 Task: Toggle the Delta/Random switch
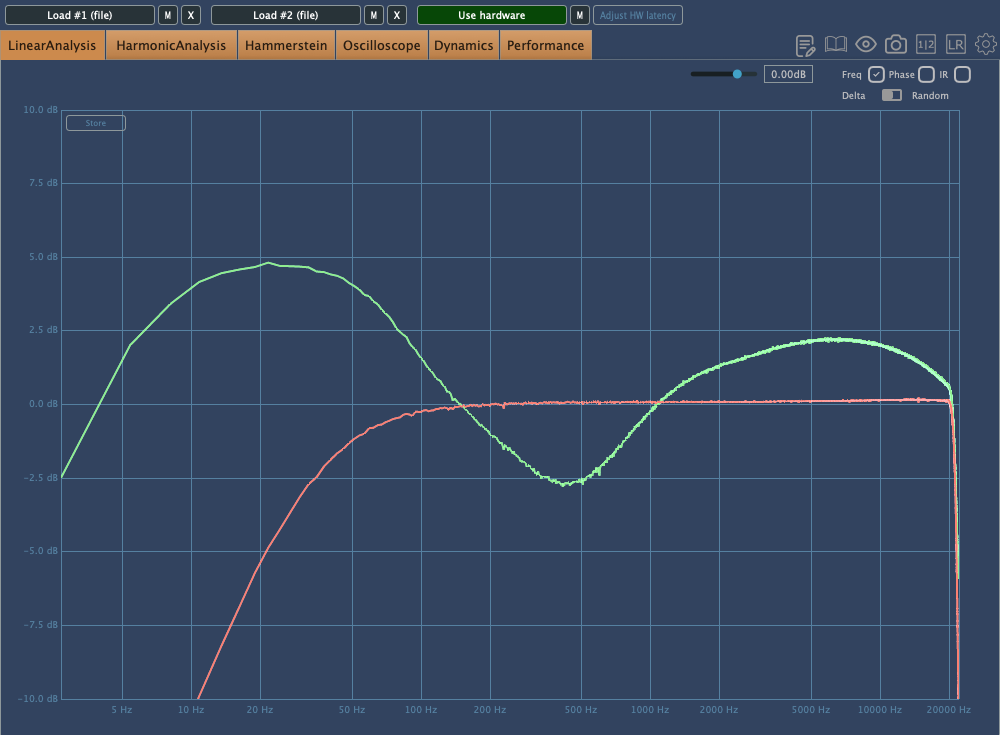[891, 95]
